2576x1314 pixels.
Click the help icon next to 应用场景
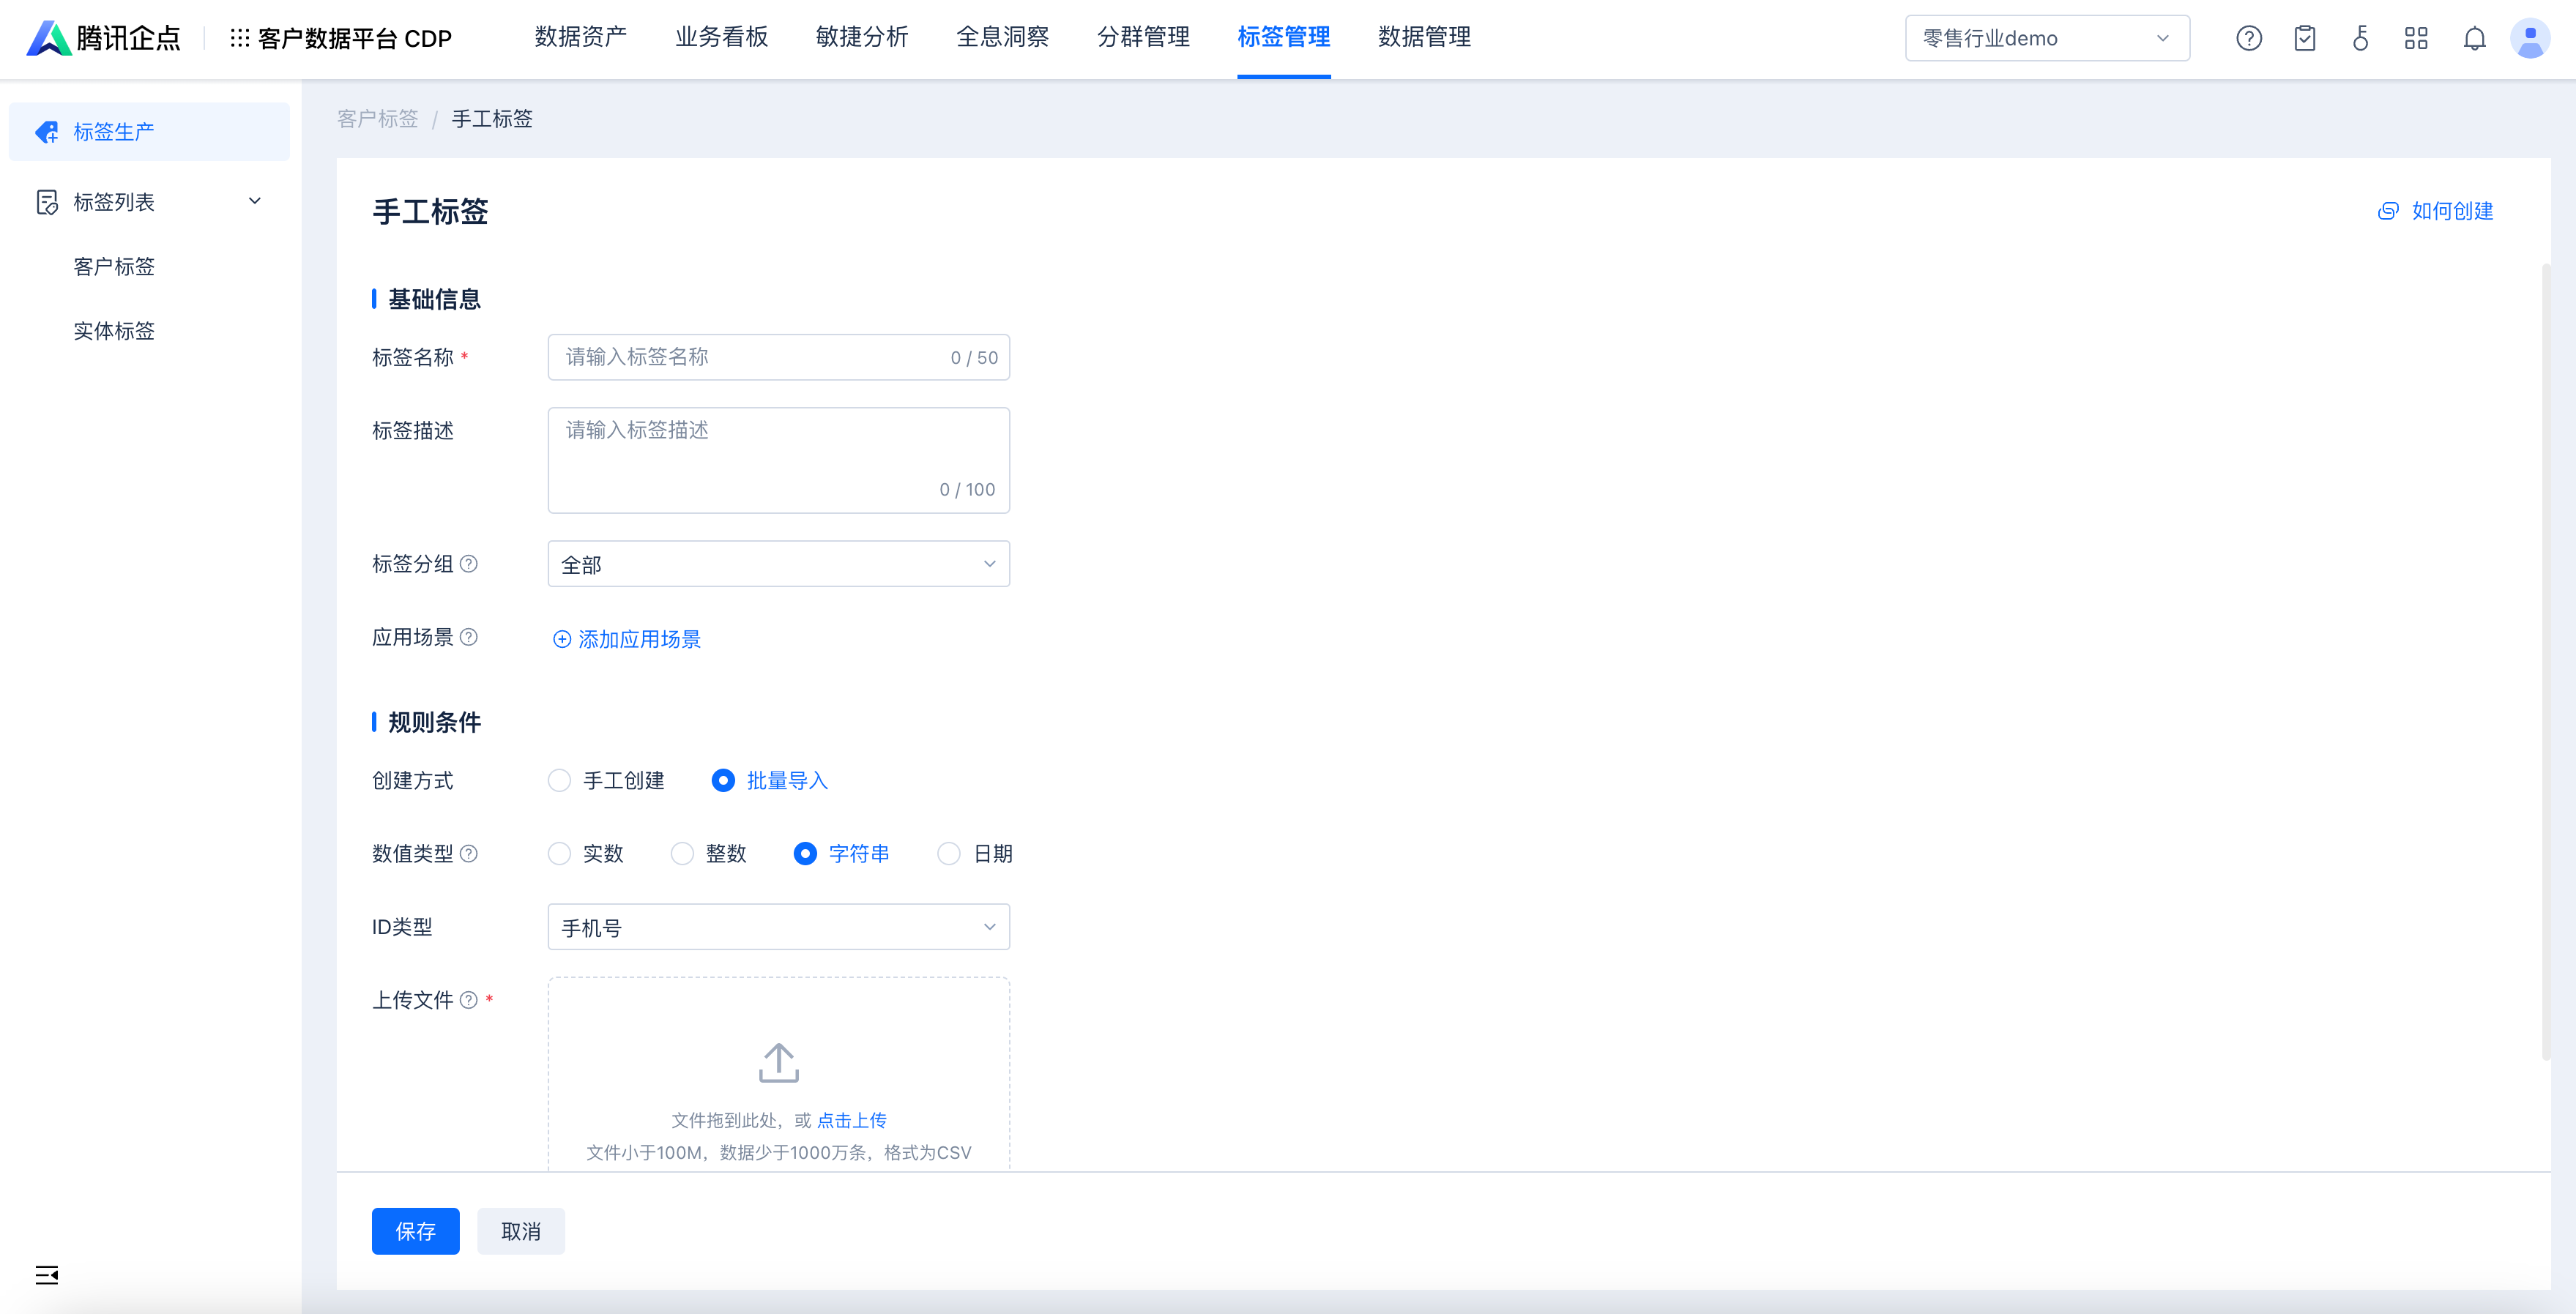[x=468, y=637]
